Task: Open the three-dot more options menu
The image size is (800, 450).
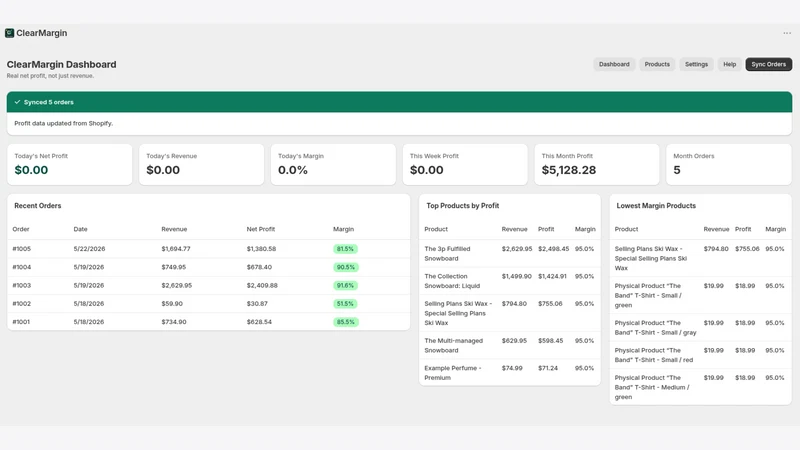Action: 787,33
